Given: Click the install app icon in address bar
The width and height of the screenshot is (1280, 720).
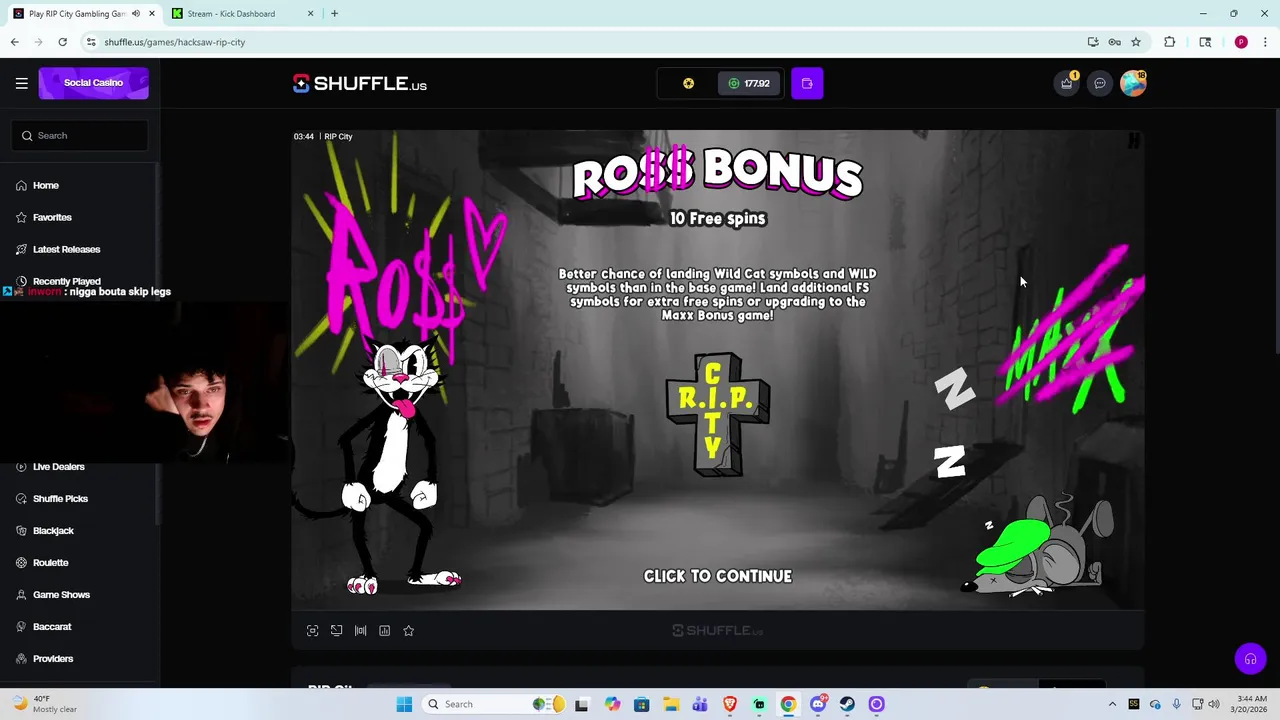Looking at the screenshot, I should pos(1093,42).
